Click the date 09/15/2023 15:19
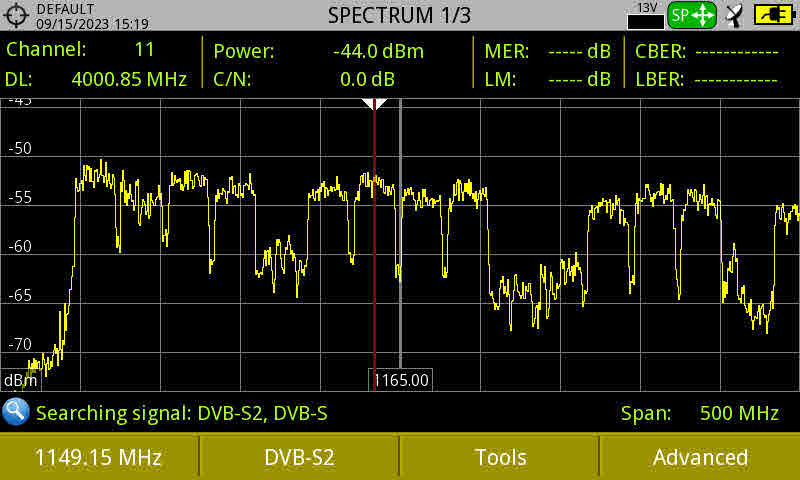The height and width of the screenshot is (480, 800). click(92, 24)
